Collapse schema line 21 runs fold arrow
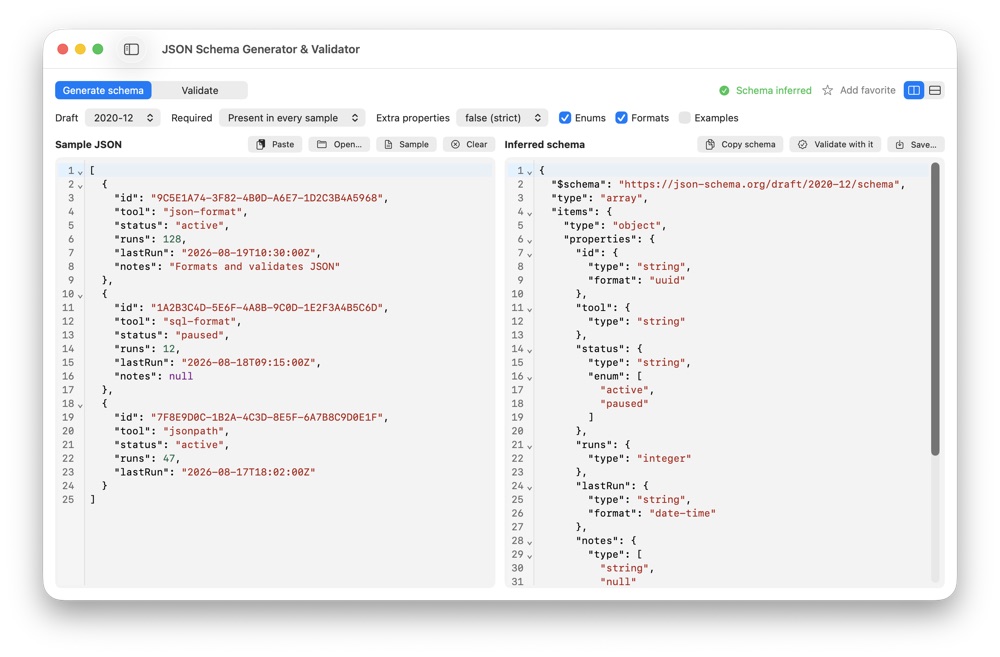The image size is (1000, 657). (x=529, y=446)
